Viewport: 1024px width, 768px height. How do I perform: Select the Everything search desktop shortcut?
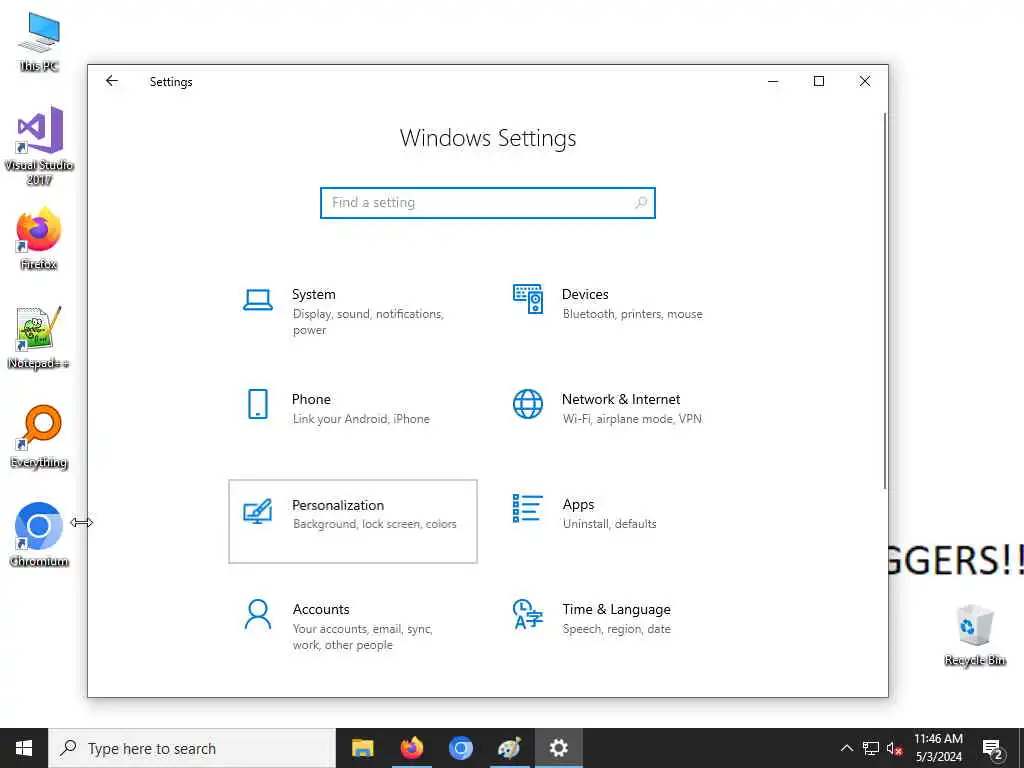click(x=39, y=437)
